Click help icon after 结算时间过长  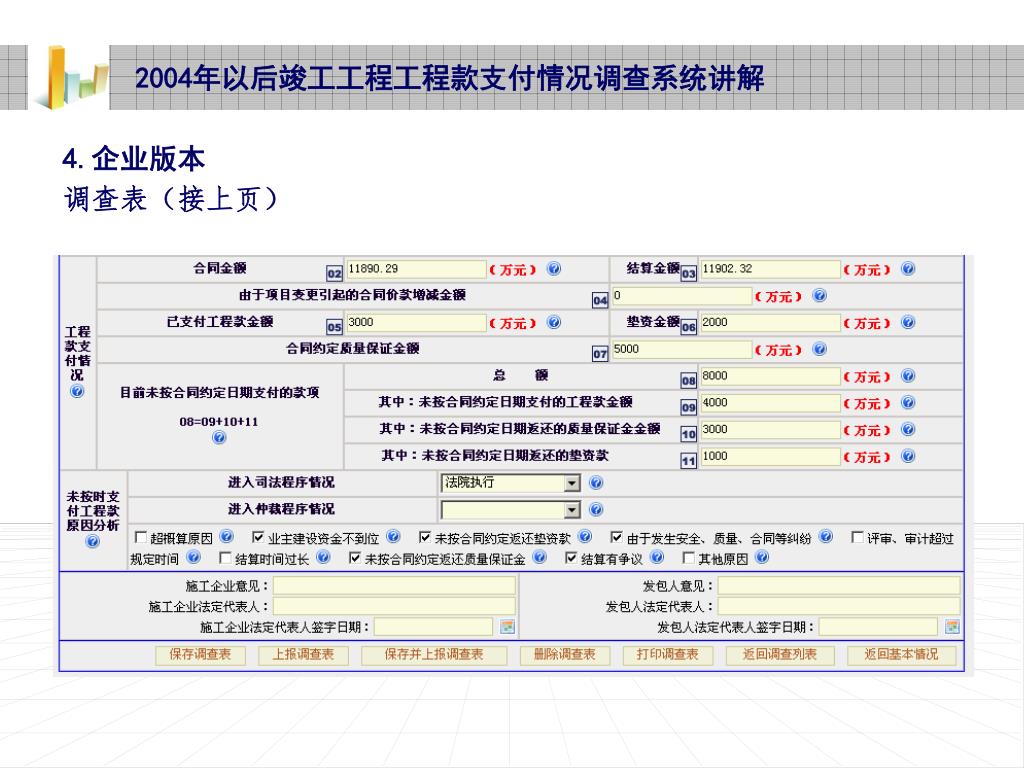pyautogui.click(x=323, y=558)
